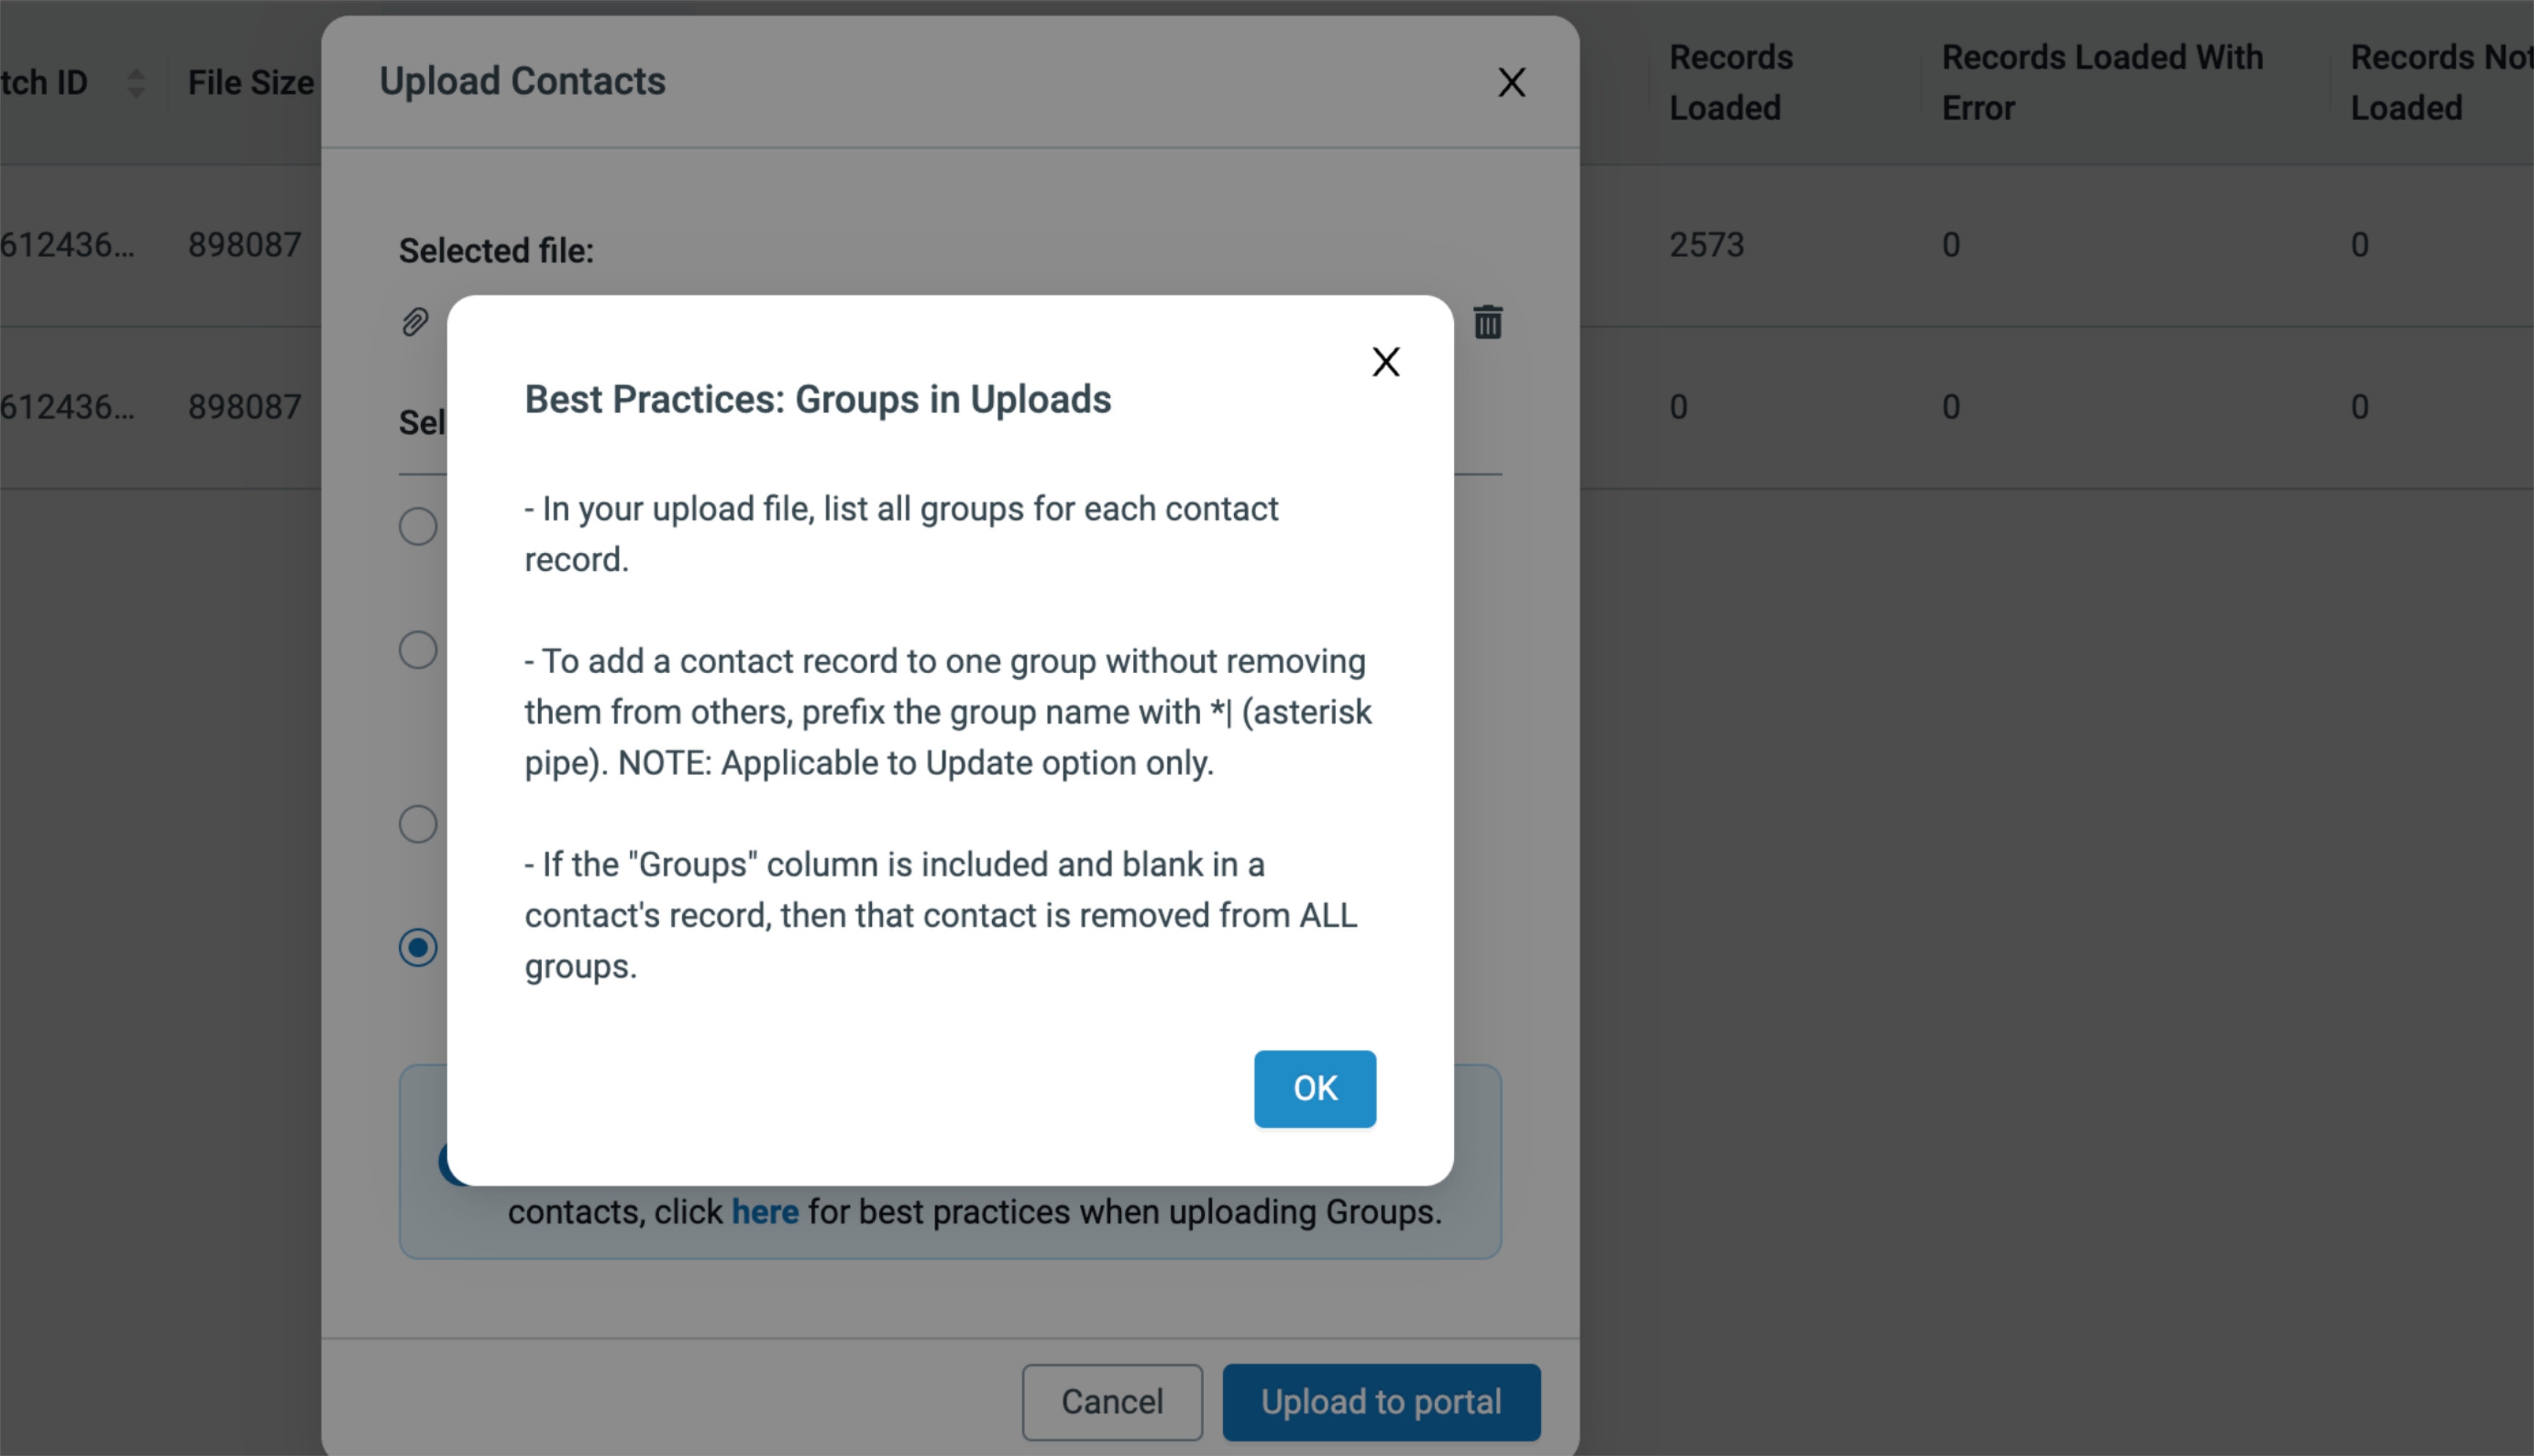Click the File Size column header
Screen dimensions: 2534x1456
[251, 83]
